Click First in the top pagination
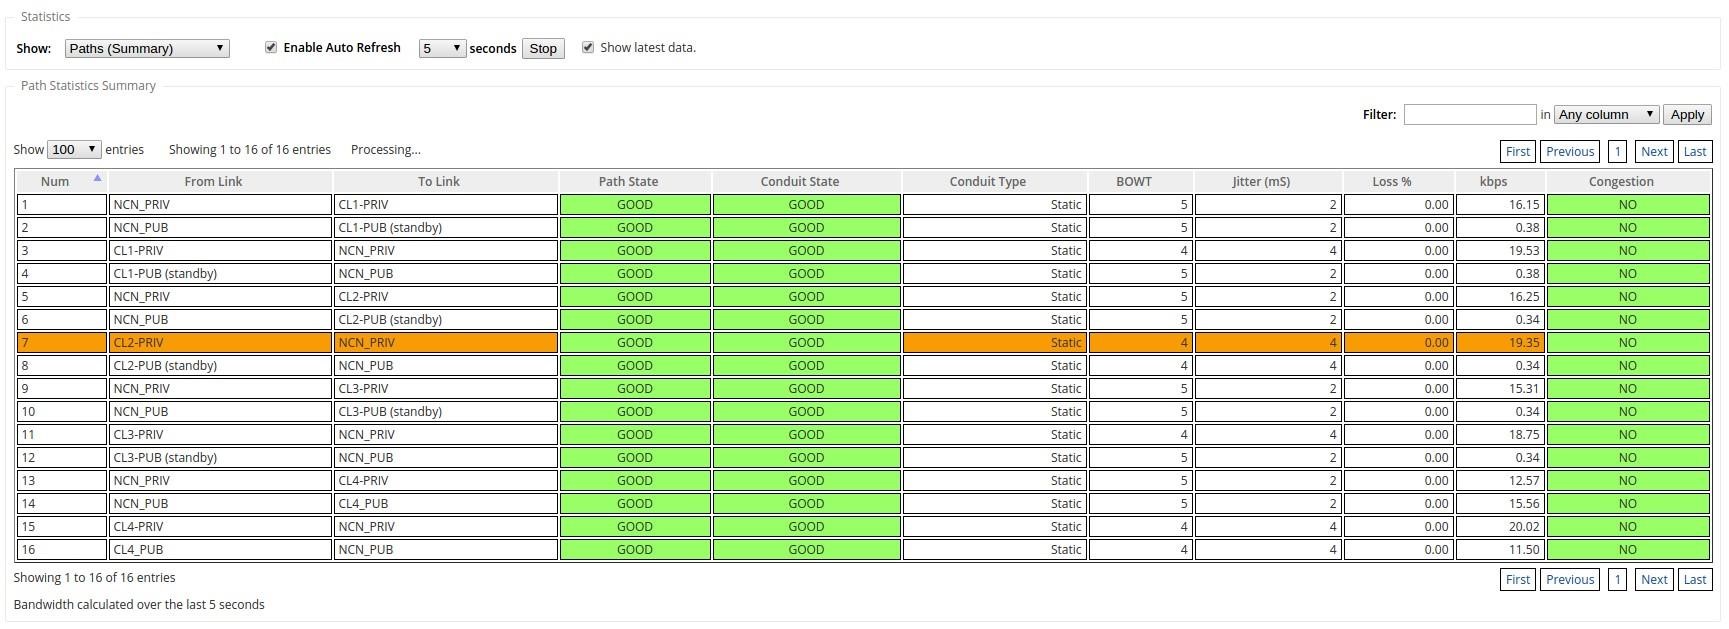Screen dimensions: 1729x629 pos(1518,152)
